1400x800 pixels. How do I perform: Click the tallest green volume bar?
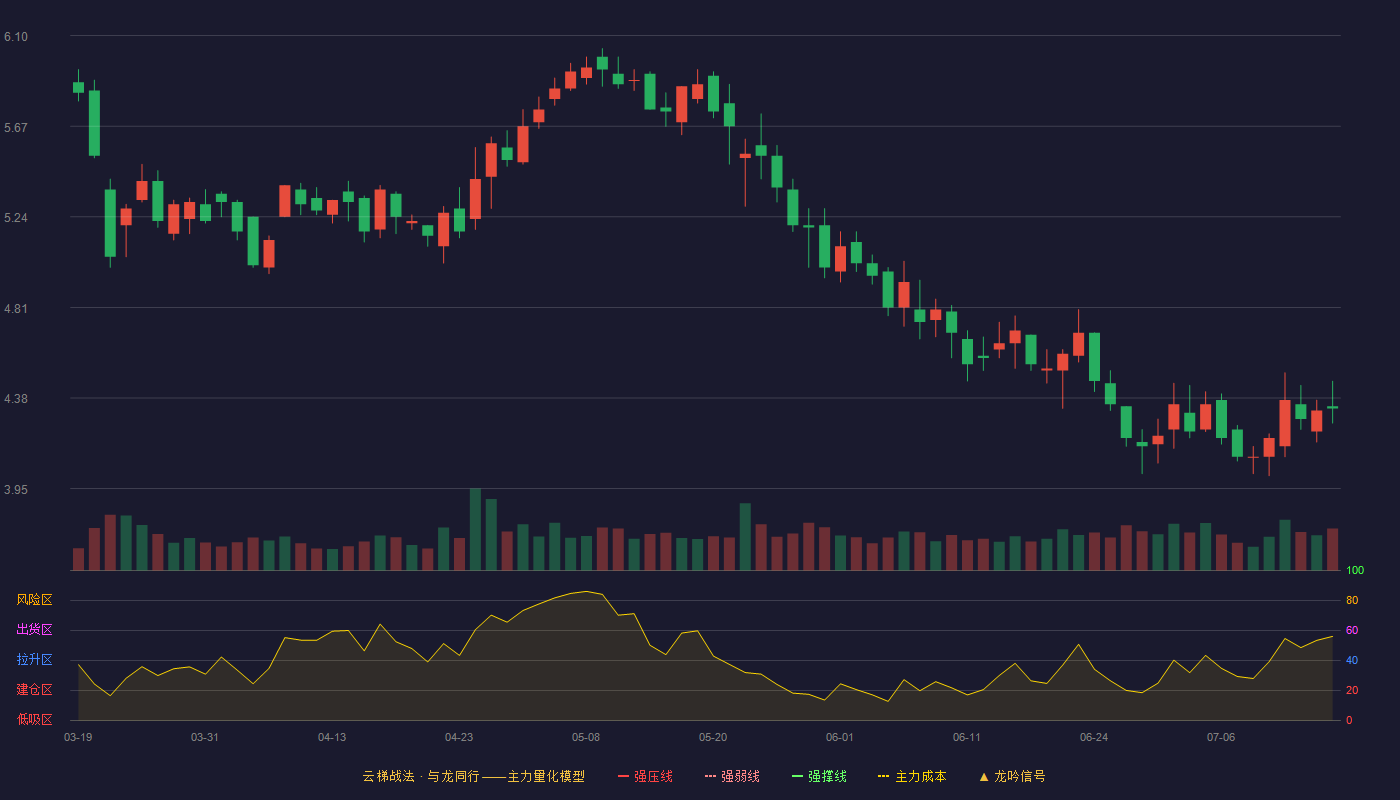click(475, 529)
